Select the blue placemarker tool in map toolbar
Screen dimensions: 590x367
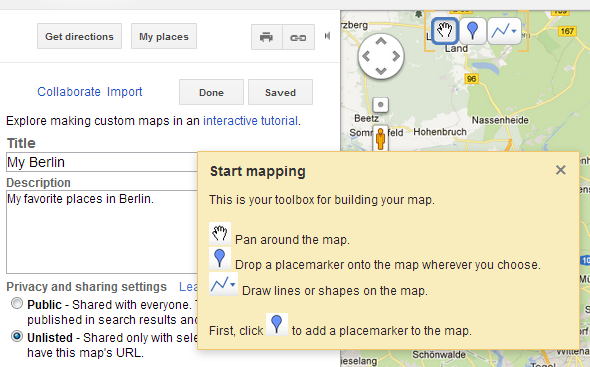click(473, 31)
